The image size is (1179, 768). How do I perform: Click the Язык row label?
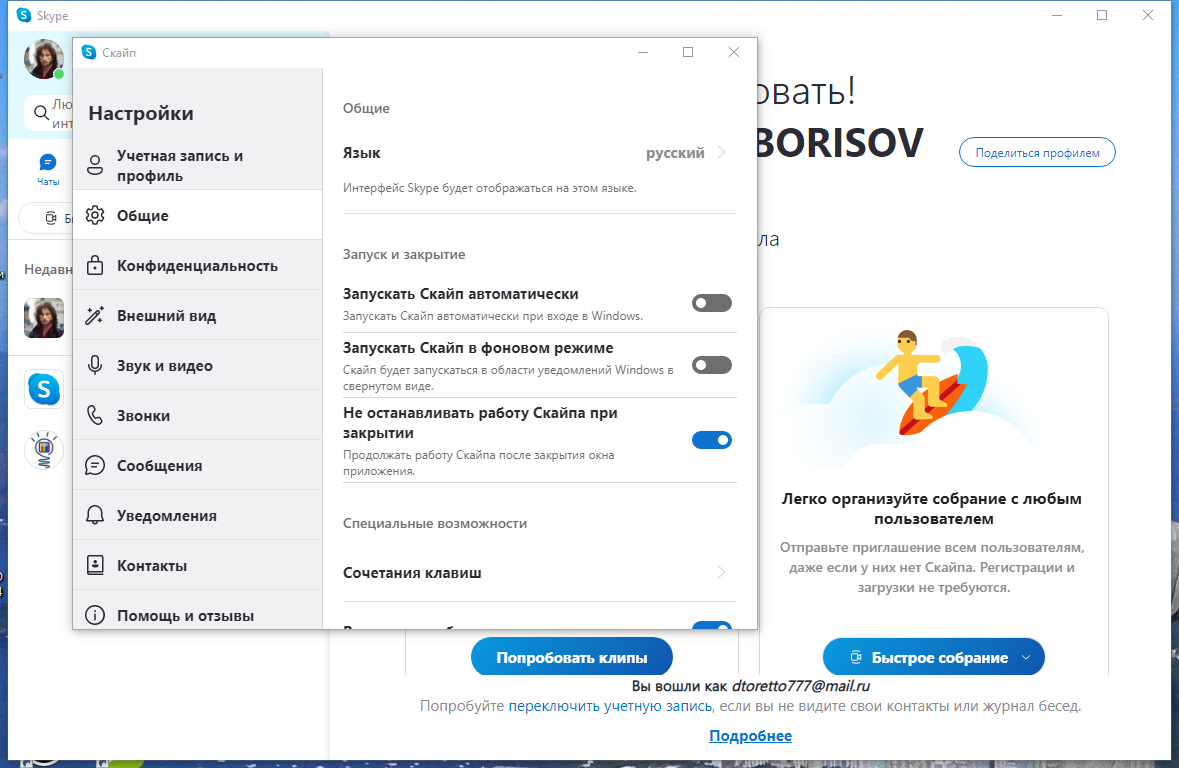coord(362,153)
